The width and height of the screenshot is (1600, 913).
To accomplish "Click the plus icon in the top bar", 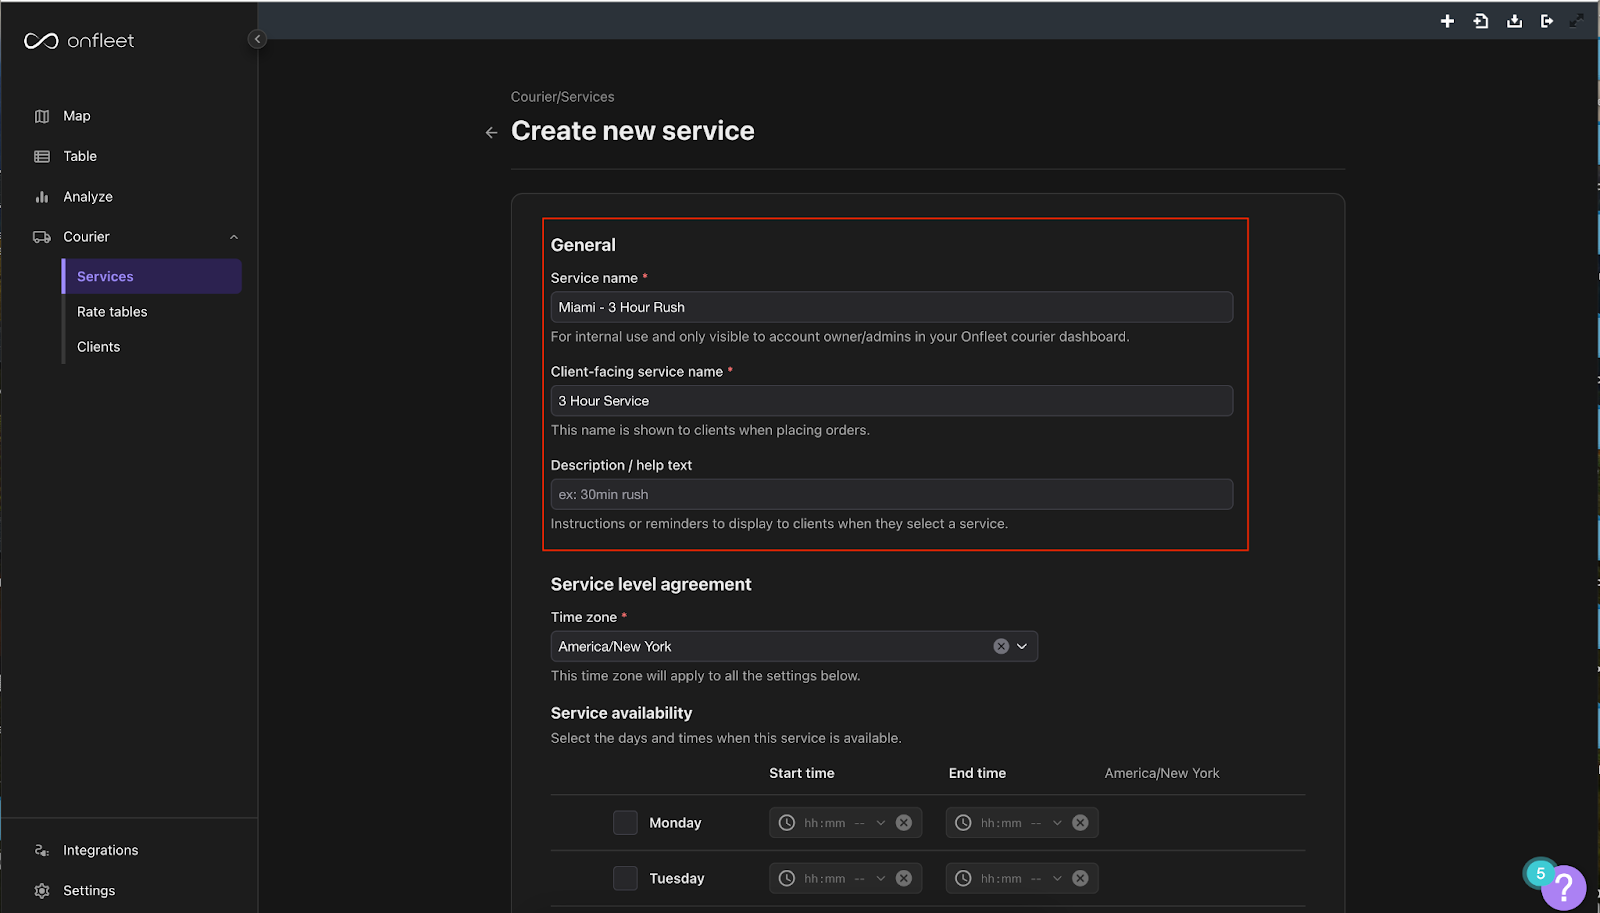I will 1447,21.
